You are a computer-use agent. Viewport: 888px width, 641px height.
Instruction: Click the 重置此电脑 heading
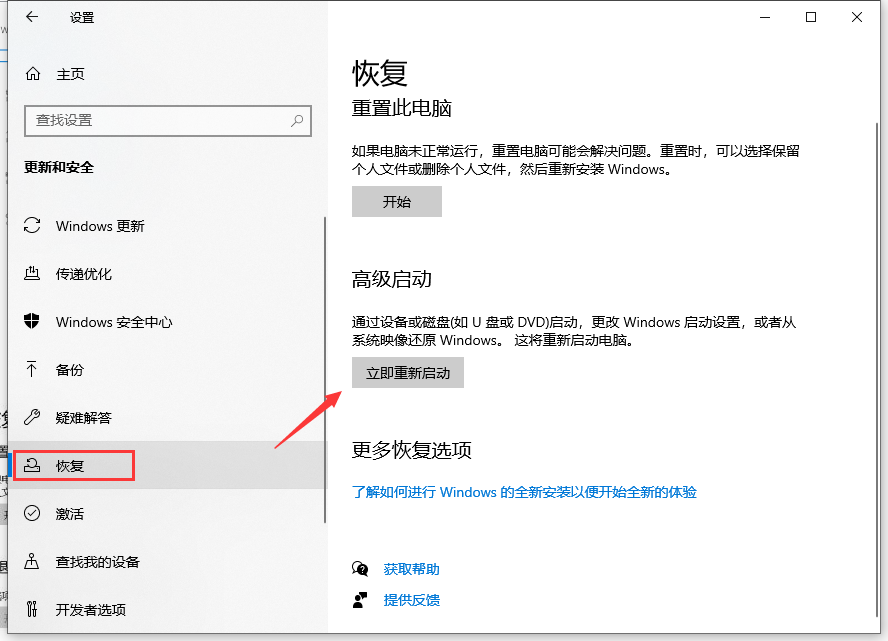coord(401,108)
